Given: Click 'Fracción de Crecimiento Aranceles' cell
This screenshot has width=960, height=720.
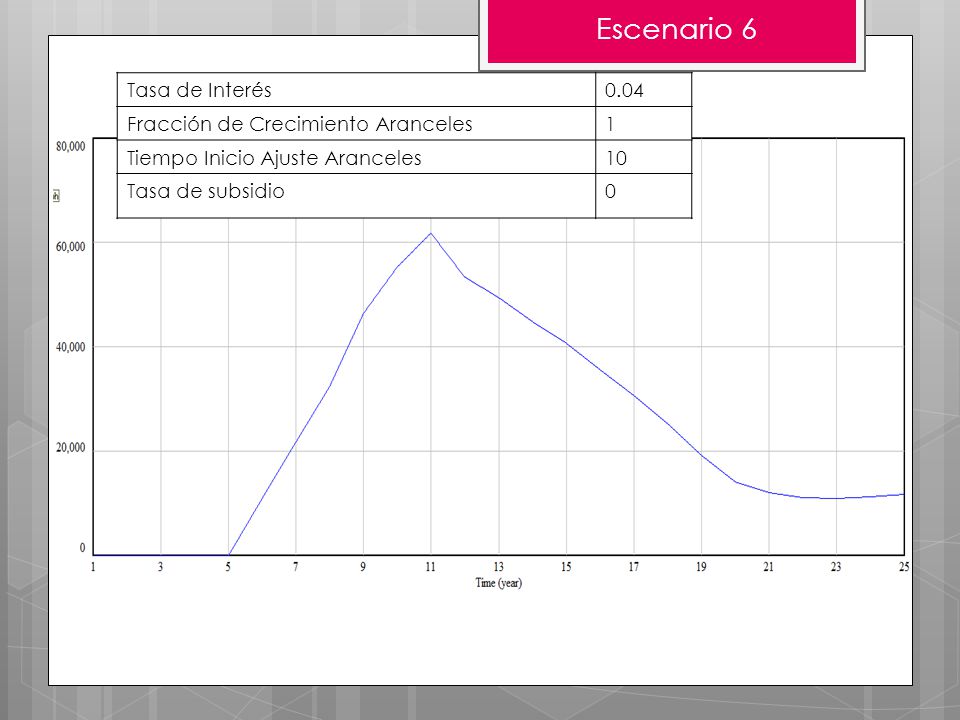Looking at the screenshot, I should point(356,124).
